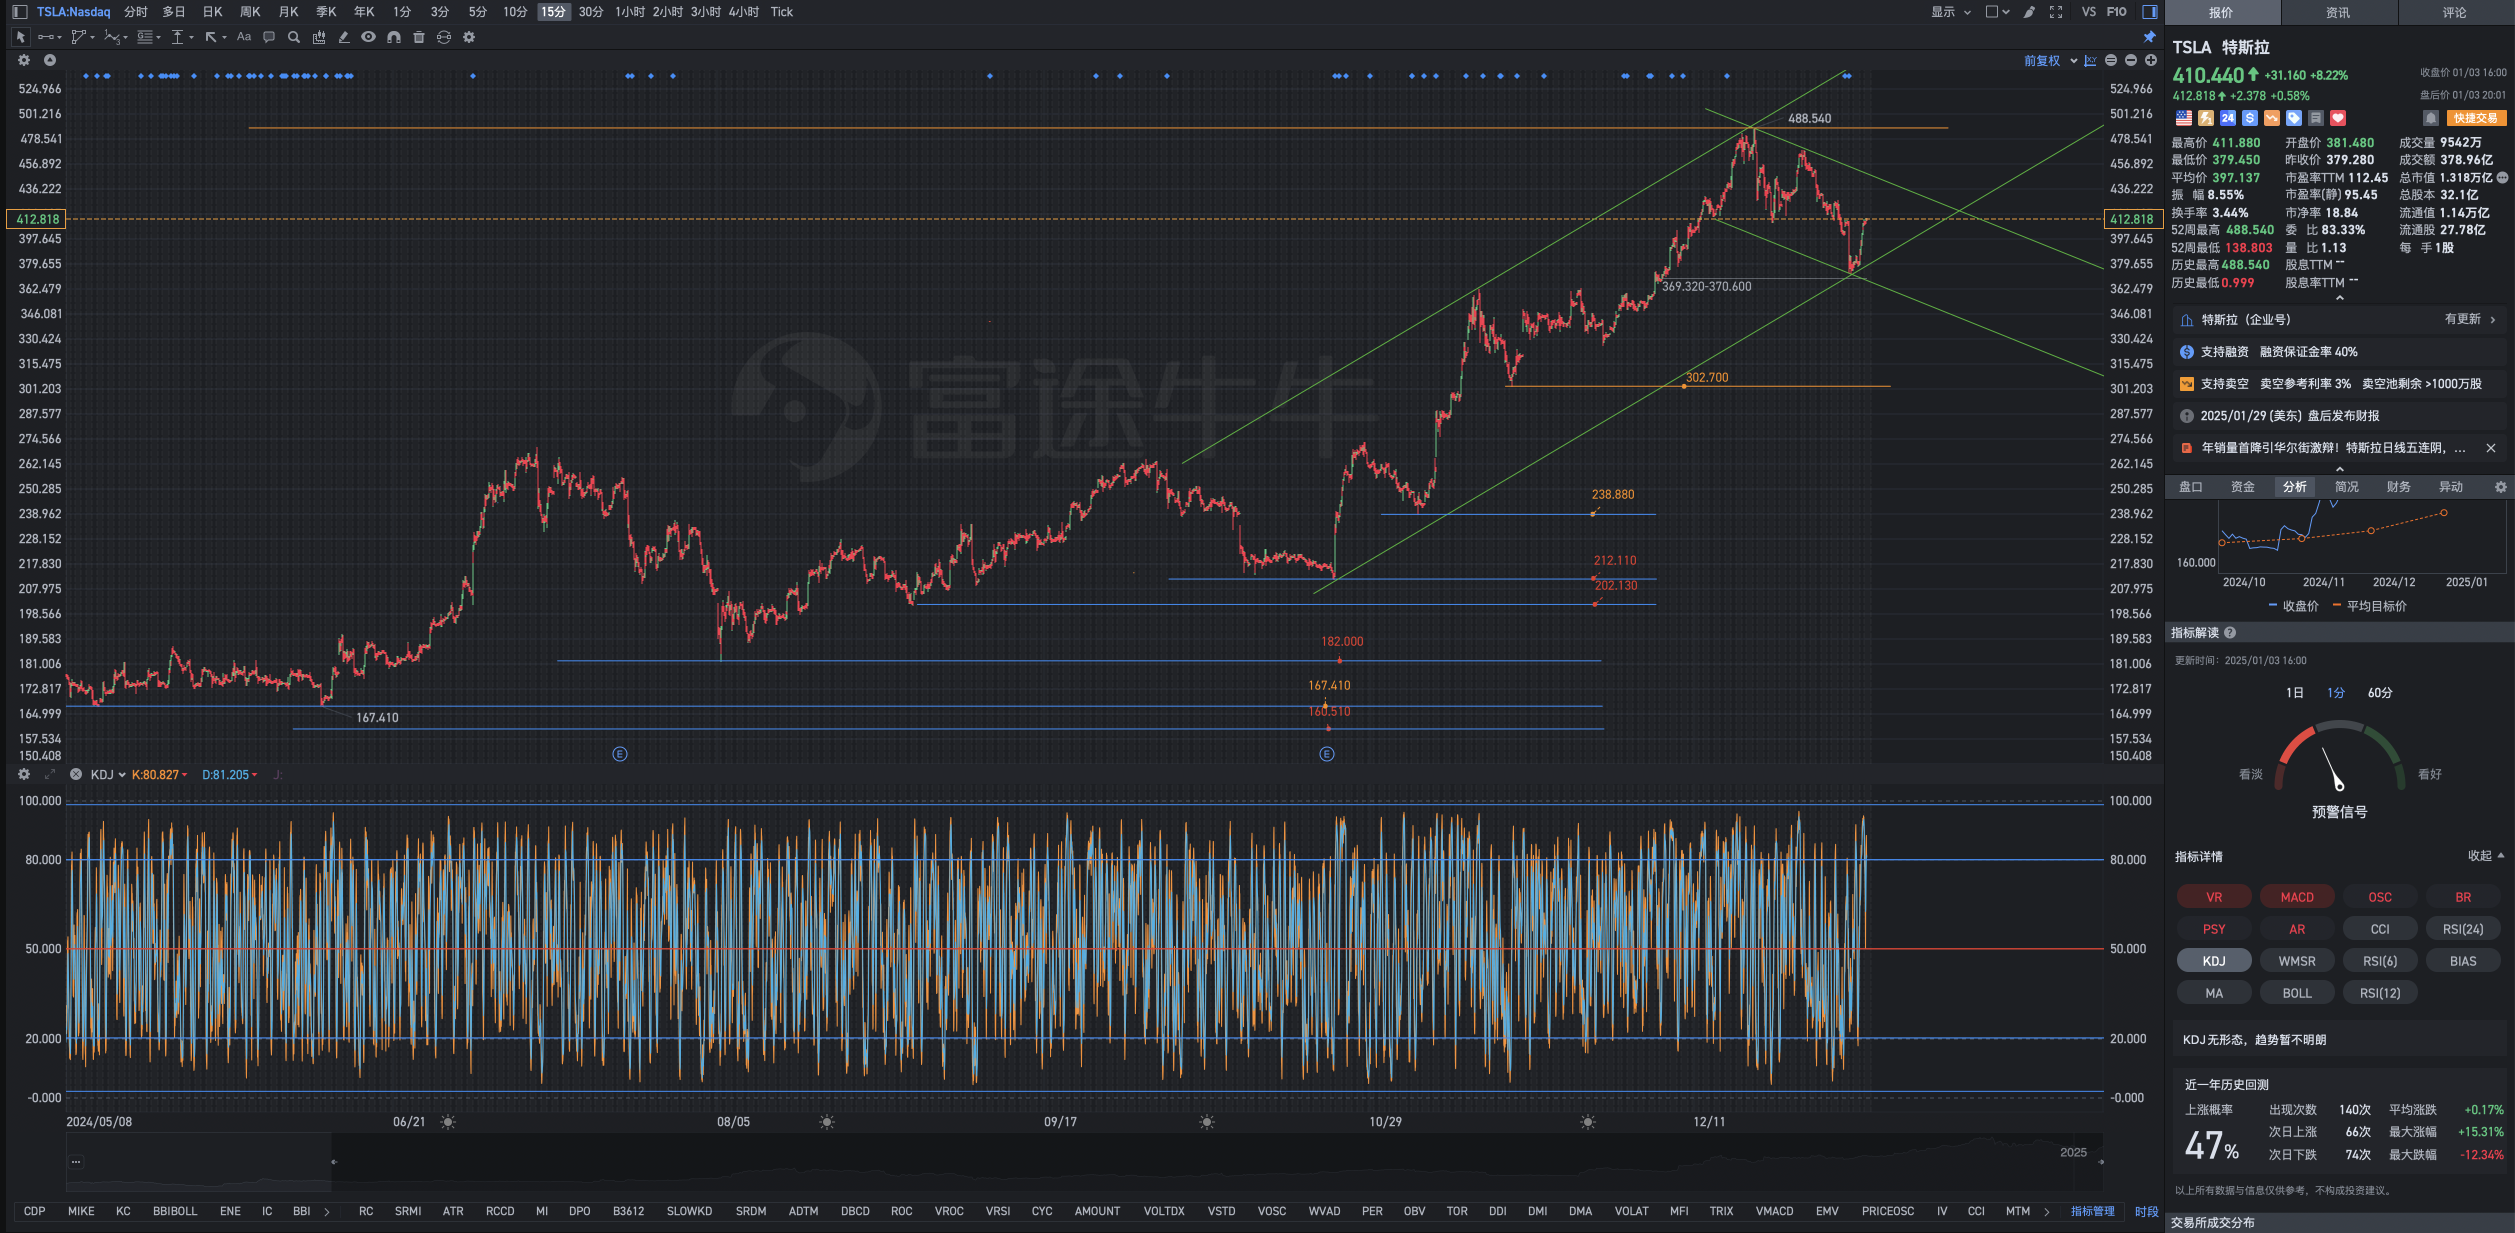
Task: Select the 60分 interpretation period
Action: 2380,693
